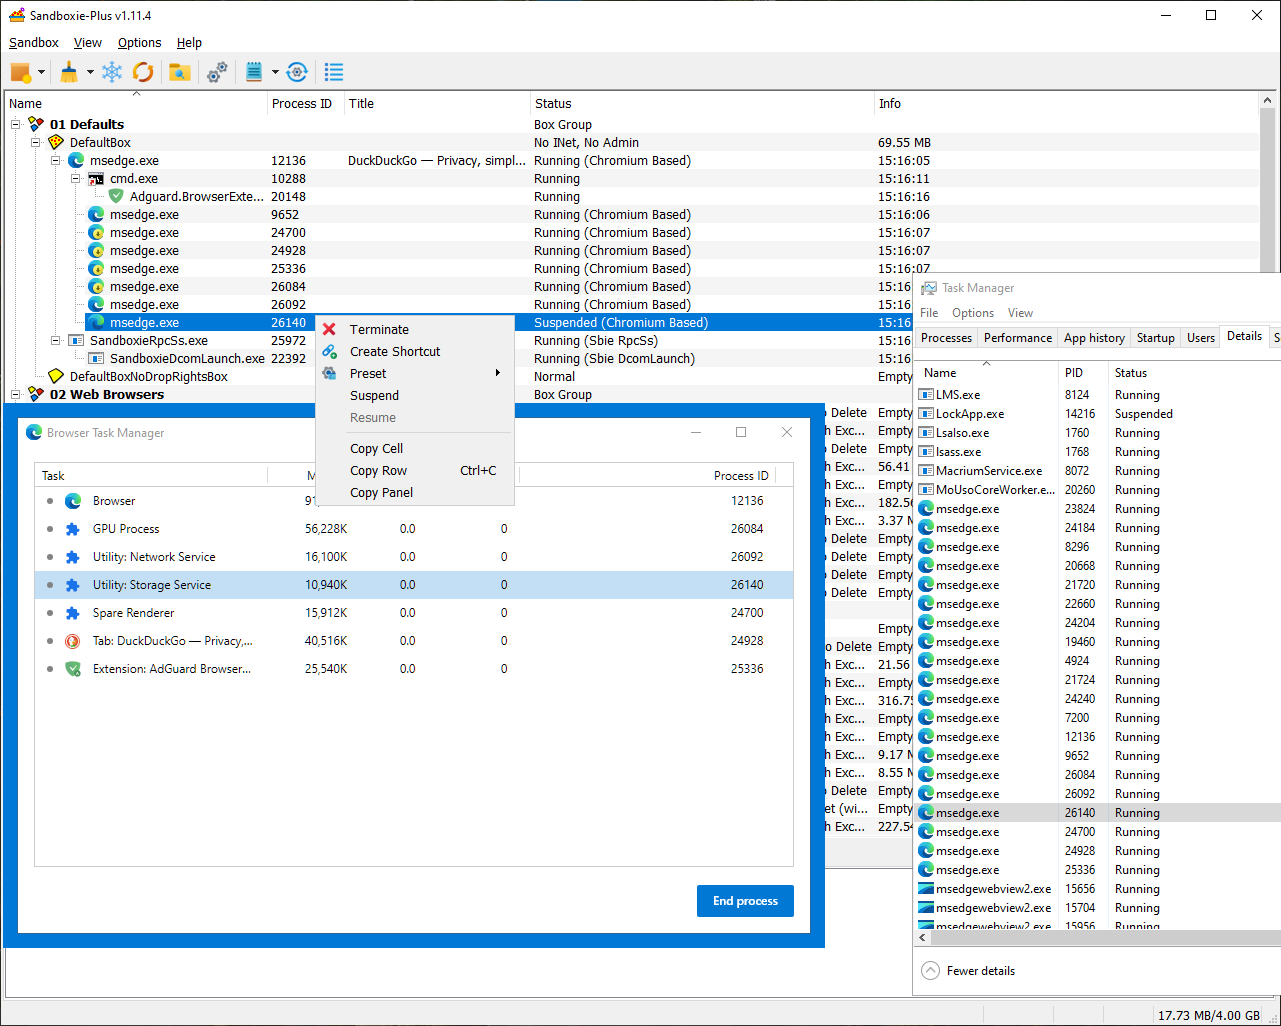Screen dimensions: 1281x1026
Task: Open sandbox contents via folder magnifier icon
Action: pyautogui.click(x=181, y=72)
